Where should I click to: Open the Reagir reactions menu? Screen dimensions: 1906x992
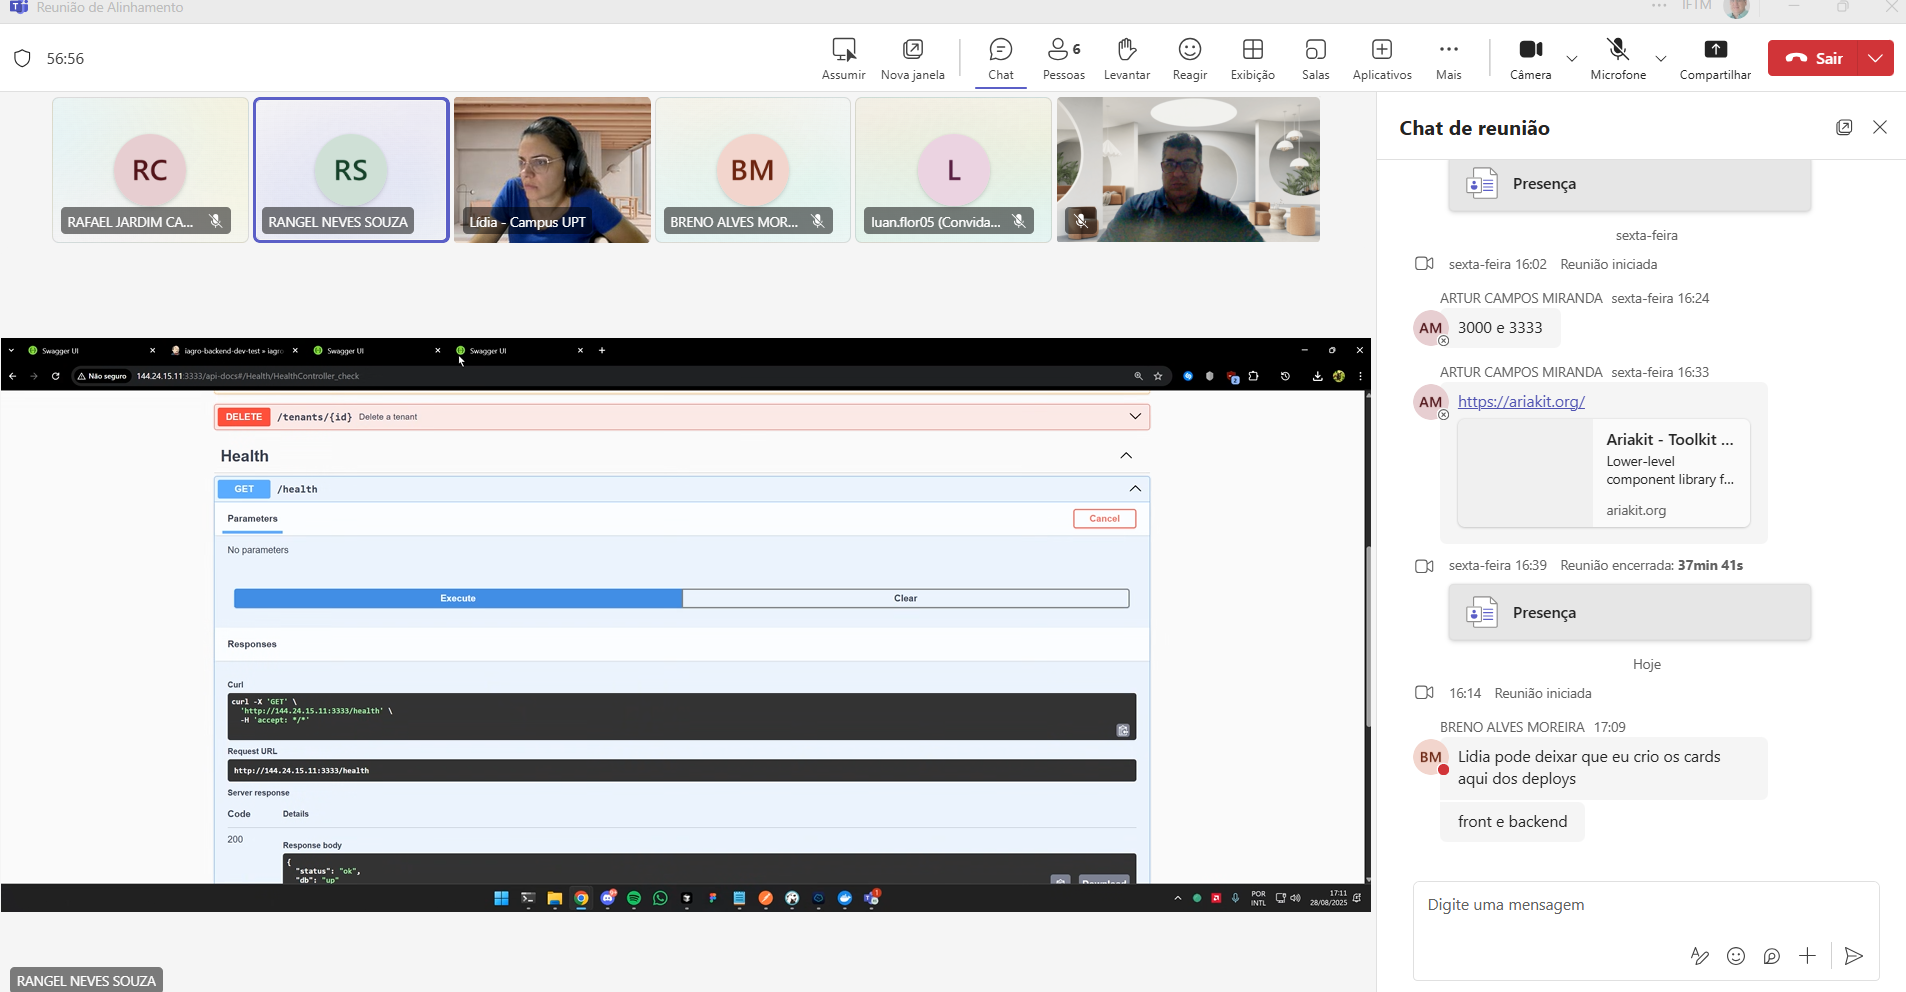click(x=1189, y=59)
